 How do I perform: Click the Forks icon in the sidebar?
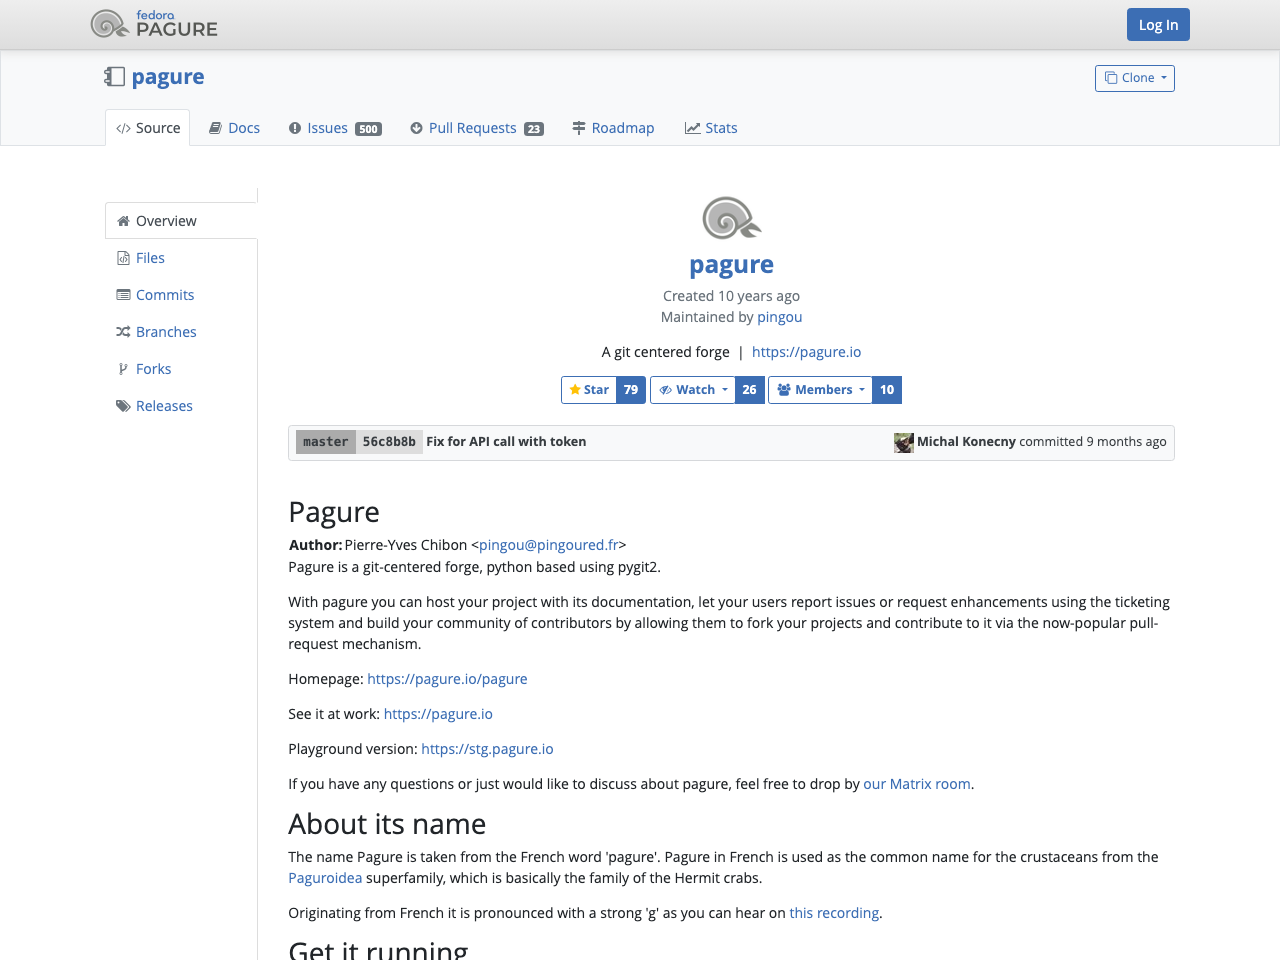tap(124, 368)
